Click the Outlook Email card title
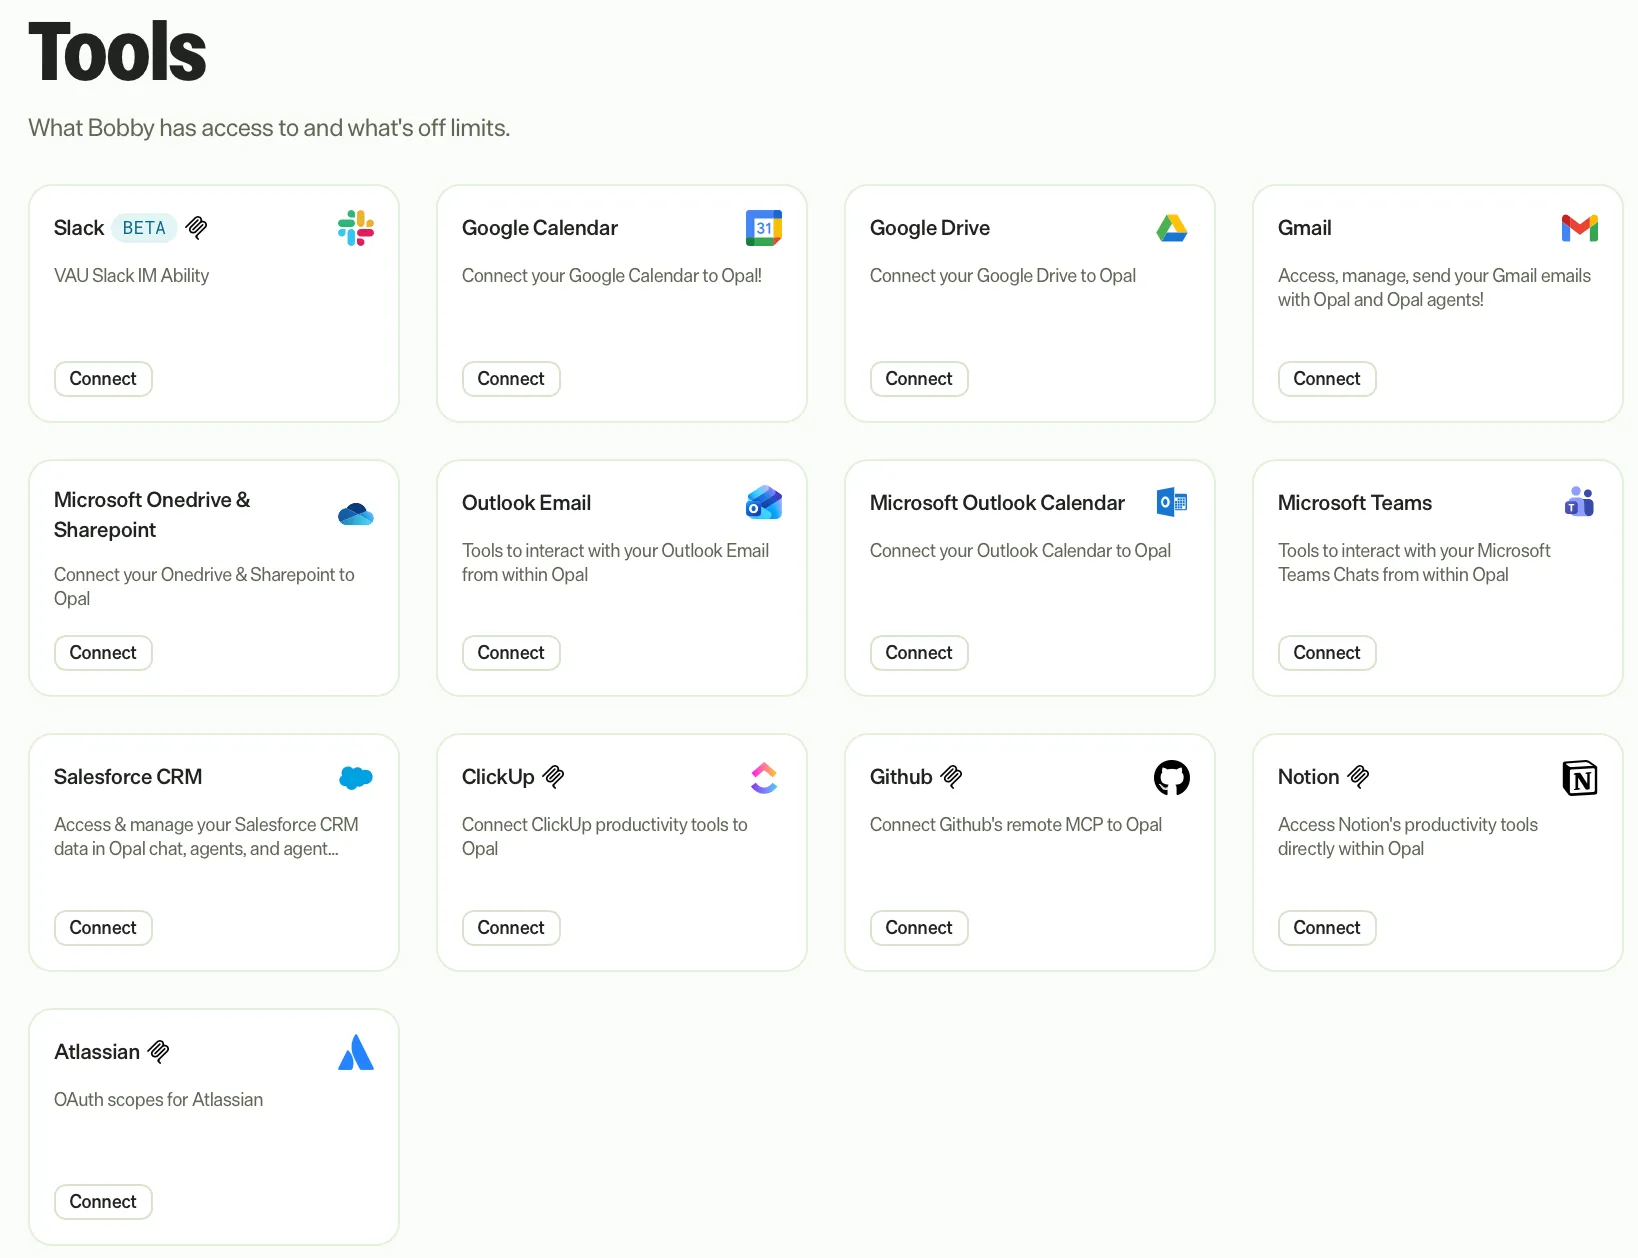This screenshot has height=1258, width=1638. 526,503
